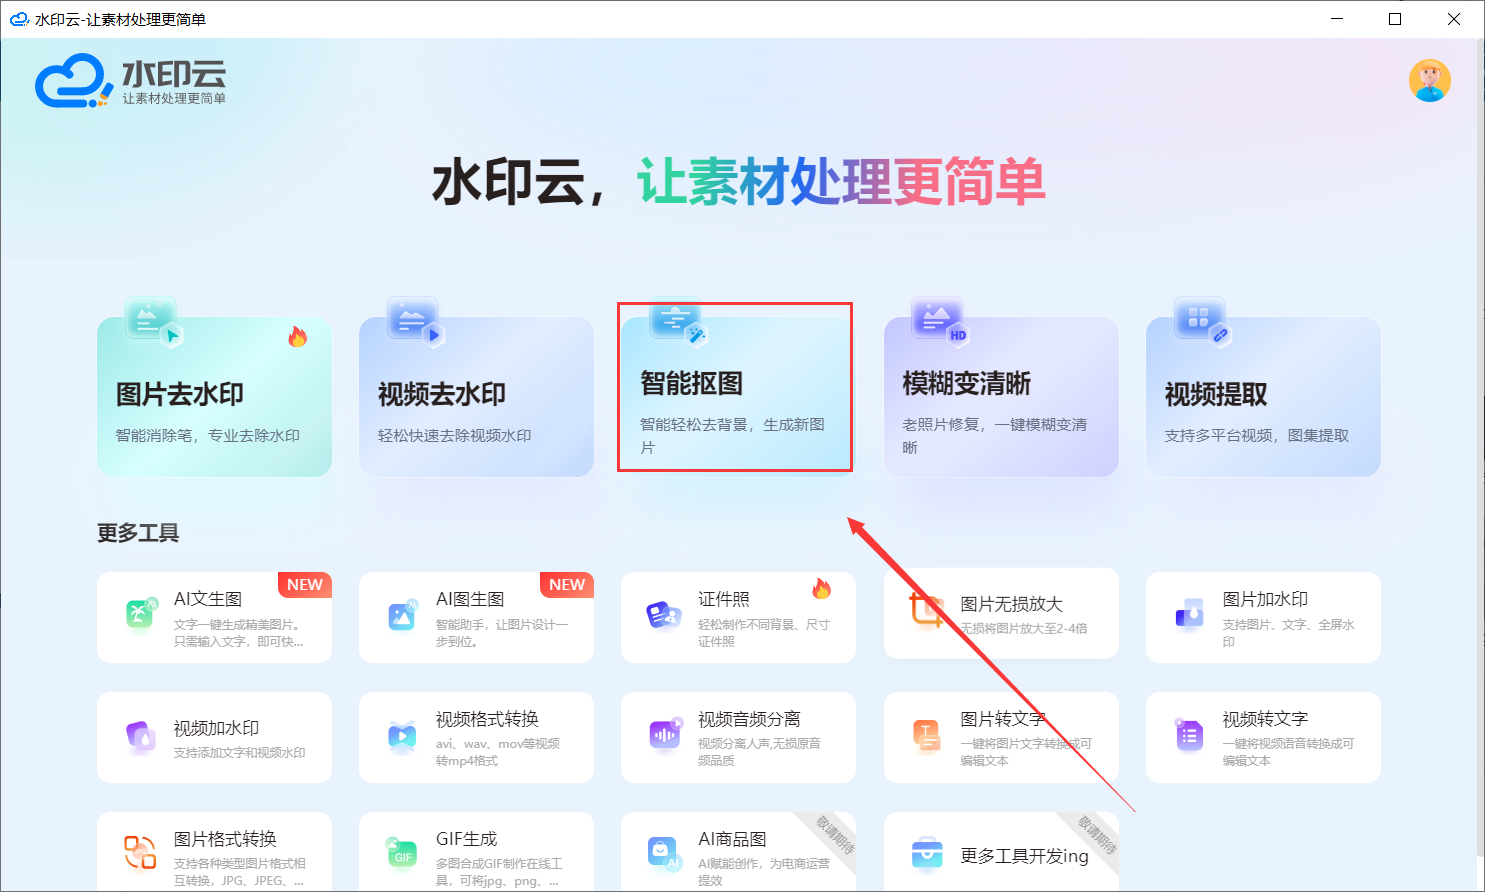Open the 图片加水印 tool icon
Screen dimensions: 1485x892
1189,614
